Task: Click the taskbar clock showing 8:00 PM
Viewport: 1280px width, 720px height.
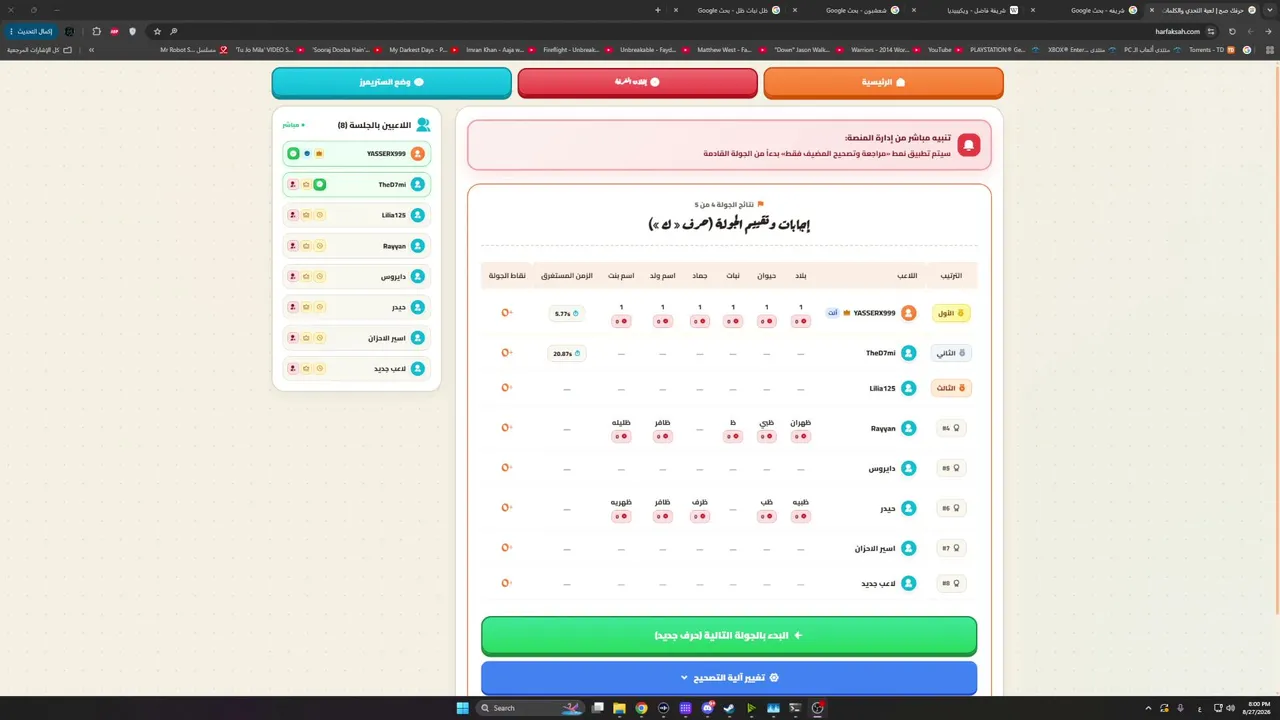Action: [x=1259, y=708]
